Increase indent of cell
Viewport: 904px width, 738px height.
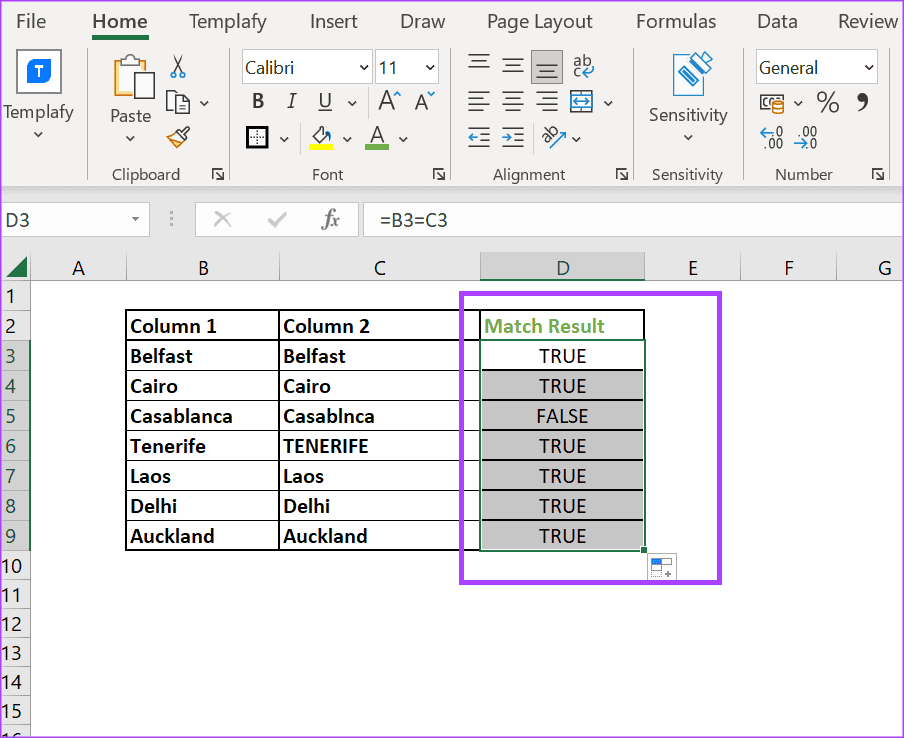tap(513, 137)
